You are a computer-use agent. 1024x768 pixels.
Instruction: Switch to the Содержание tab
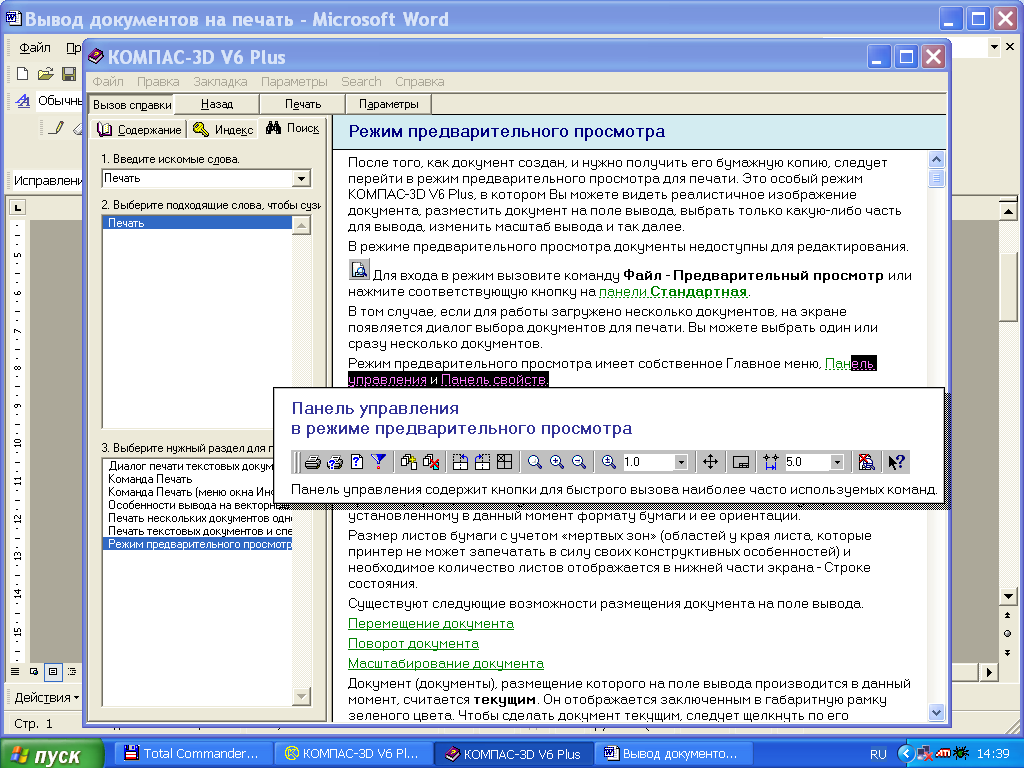click(x=139, y=129)
